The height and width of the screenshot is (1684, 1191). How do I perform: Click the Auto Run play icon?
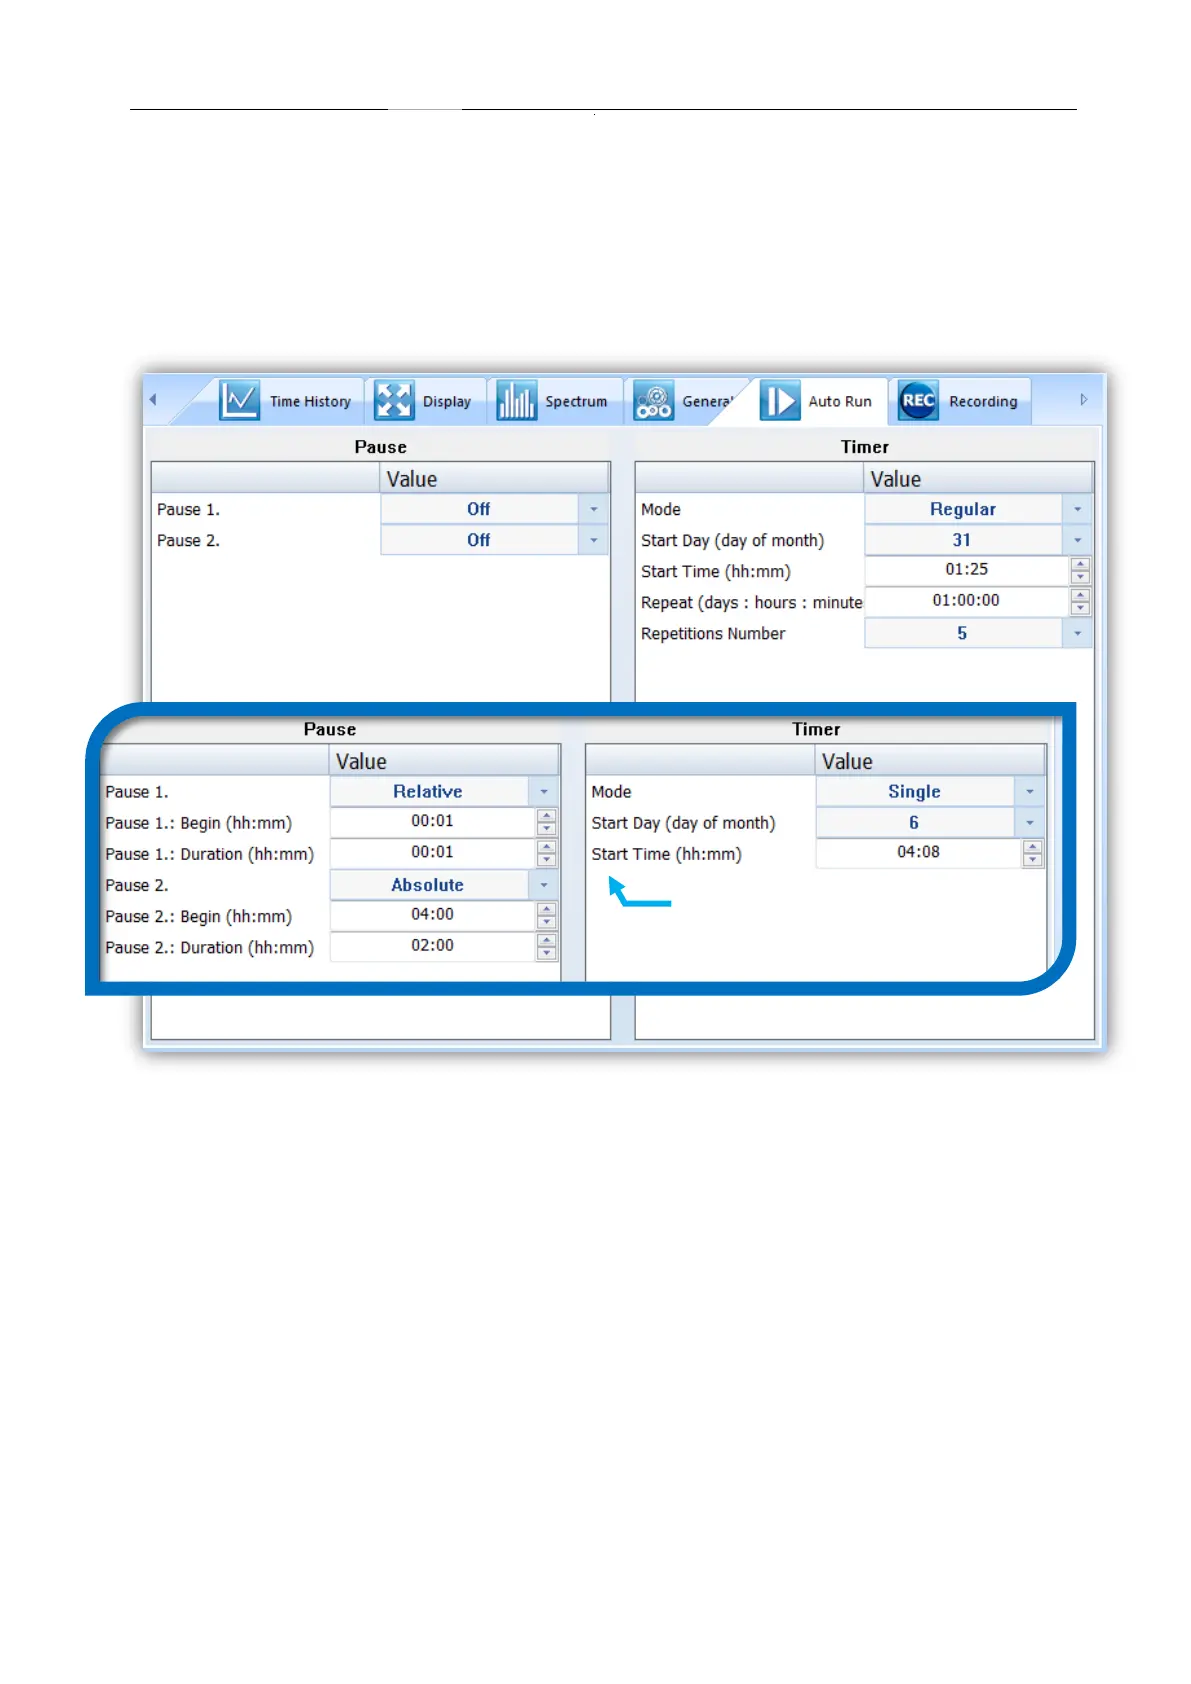(779, 401)
